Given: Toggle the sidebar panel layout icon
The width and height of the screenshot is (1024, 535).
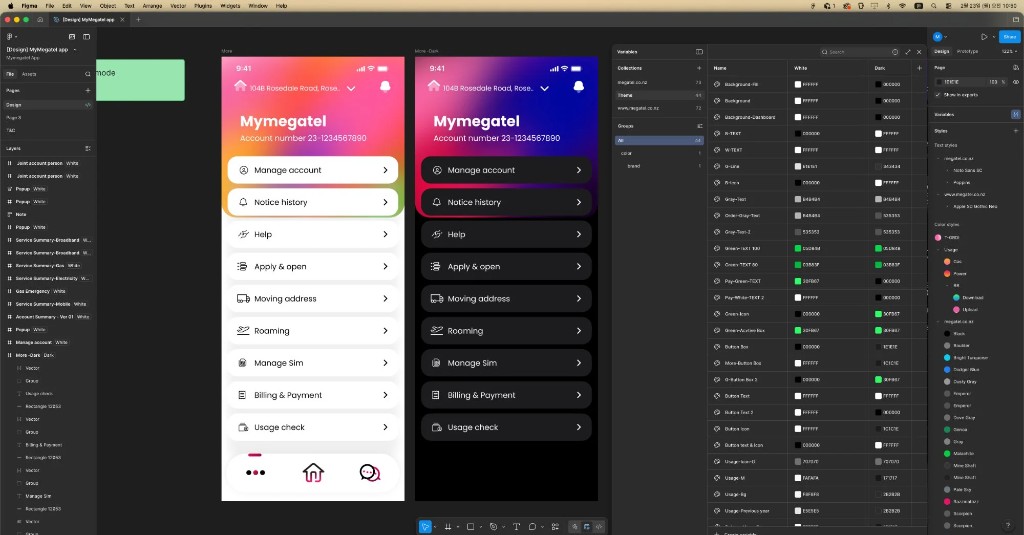Looking at the screenshot, I should point(86,37).
